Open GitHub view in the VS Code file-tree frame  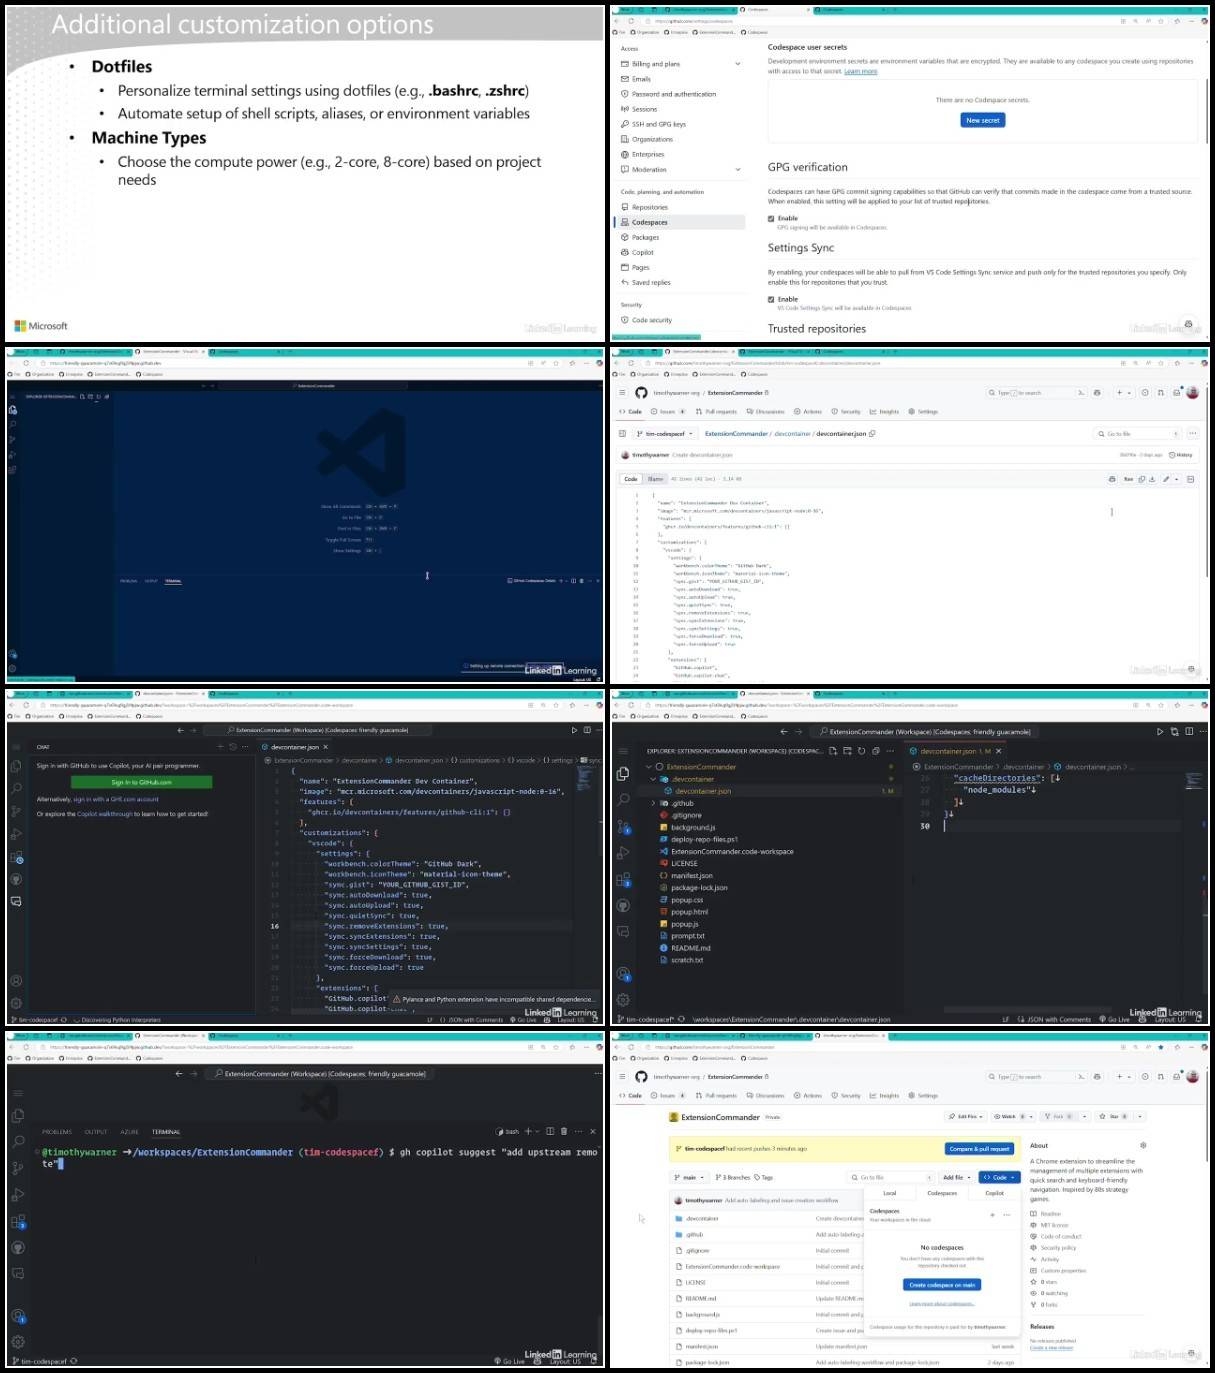(623, 905)
